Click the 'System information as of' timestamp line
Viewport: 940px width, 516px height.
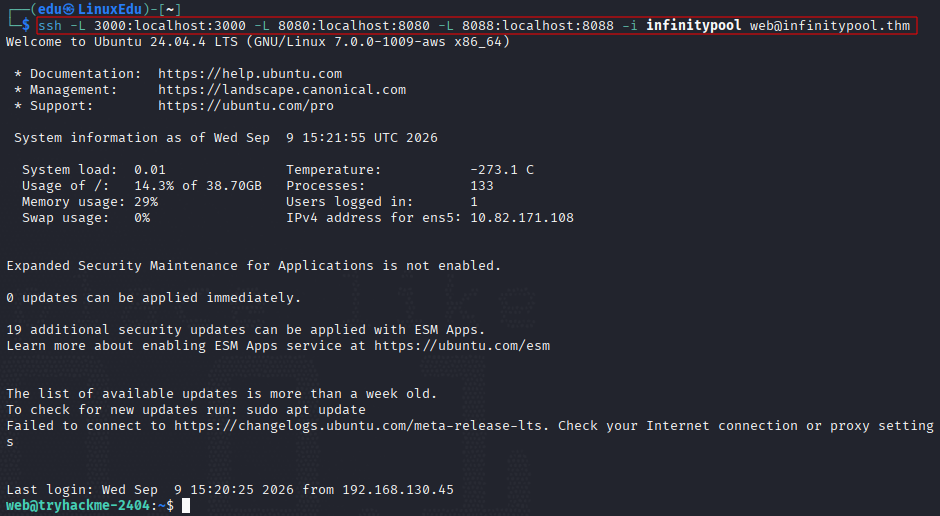coord(226,138)
